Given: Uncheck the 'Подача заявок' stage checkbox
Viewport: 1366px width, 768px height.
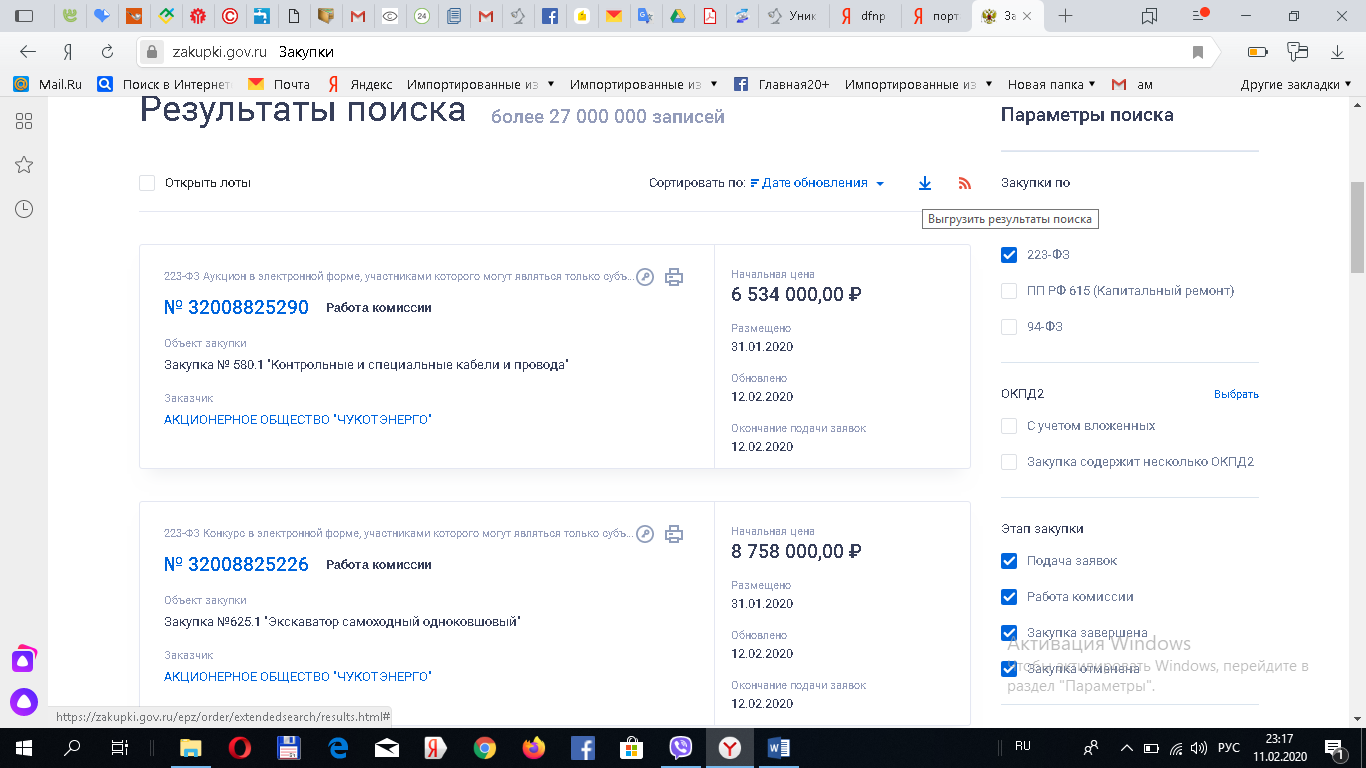Looking at the screenshot, I should pos(1009,561).
